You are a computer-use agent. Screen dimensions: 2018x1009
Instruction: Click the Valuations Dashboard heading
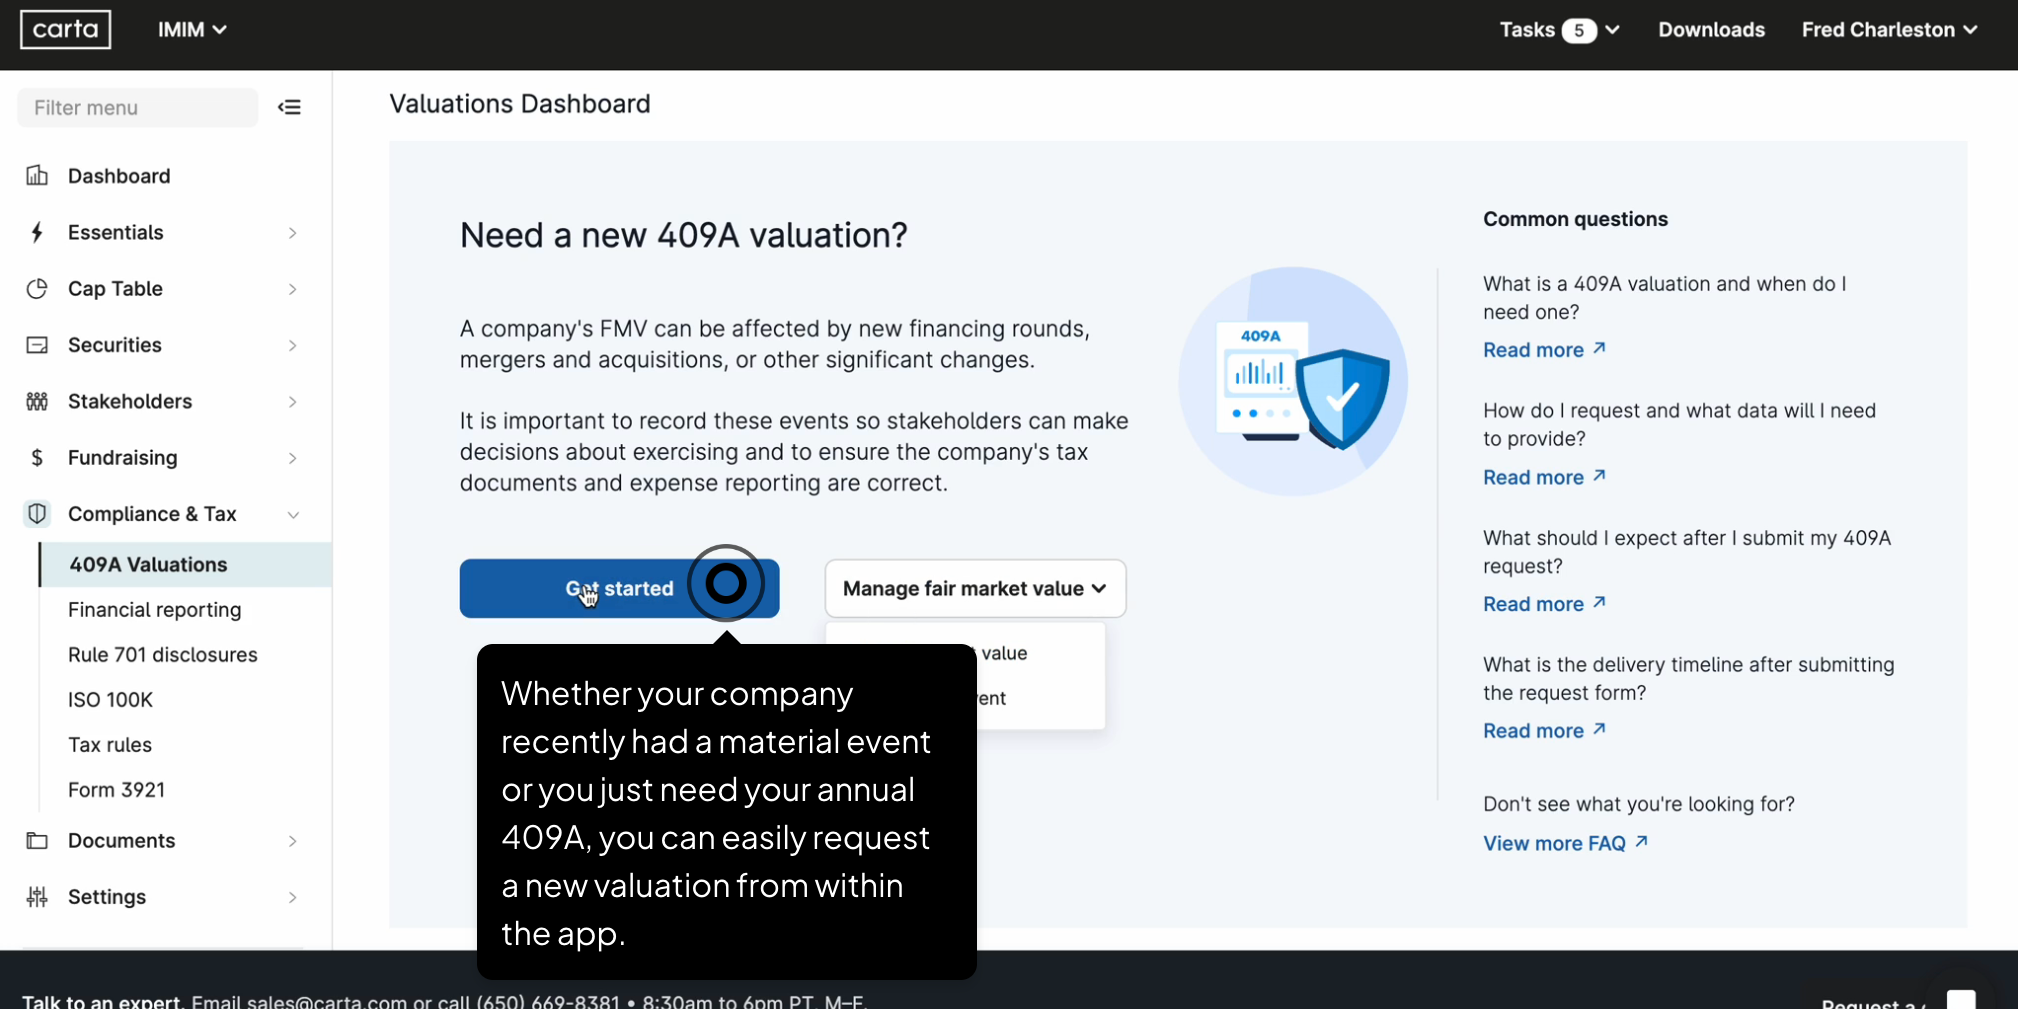click(520, 104)
